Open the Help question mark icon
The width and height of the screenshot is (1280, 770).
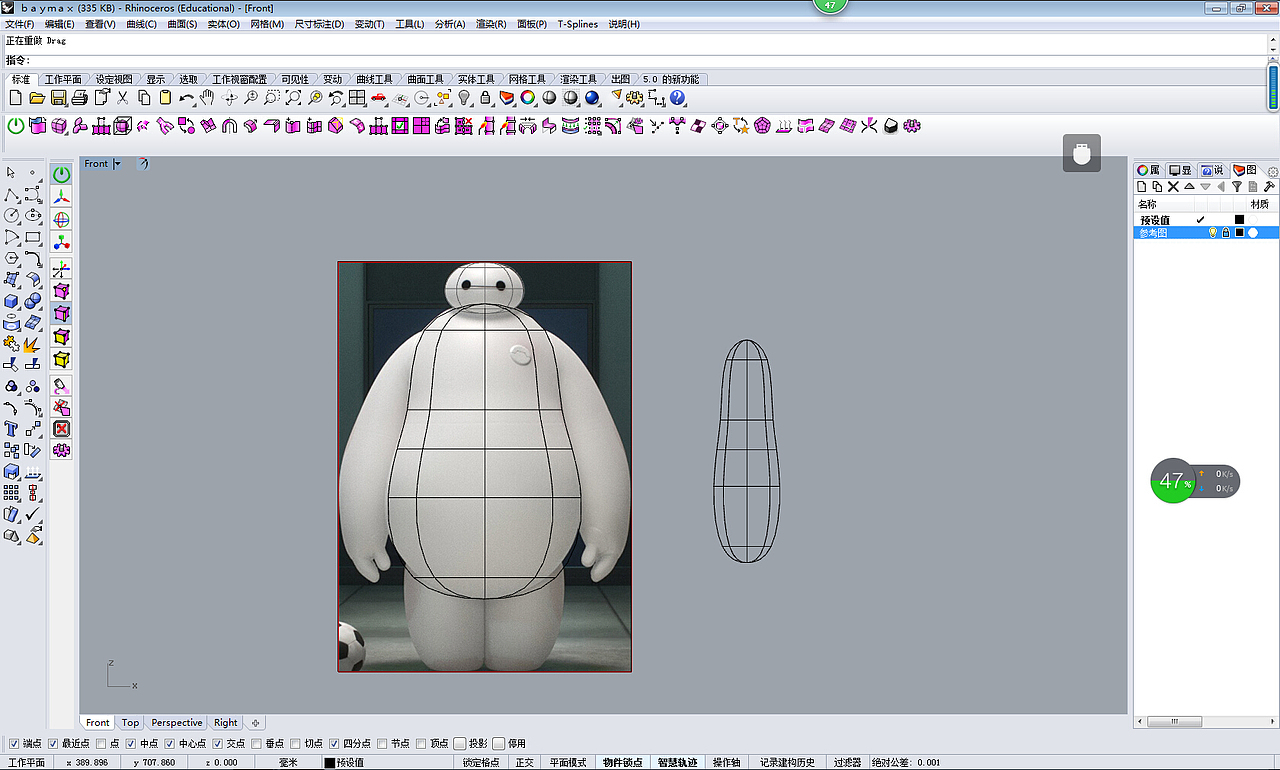pyautogui.click(x=678, y=98)
